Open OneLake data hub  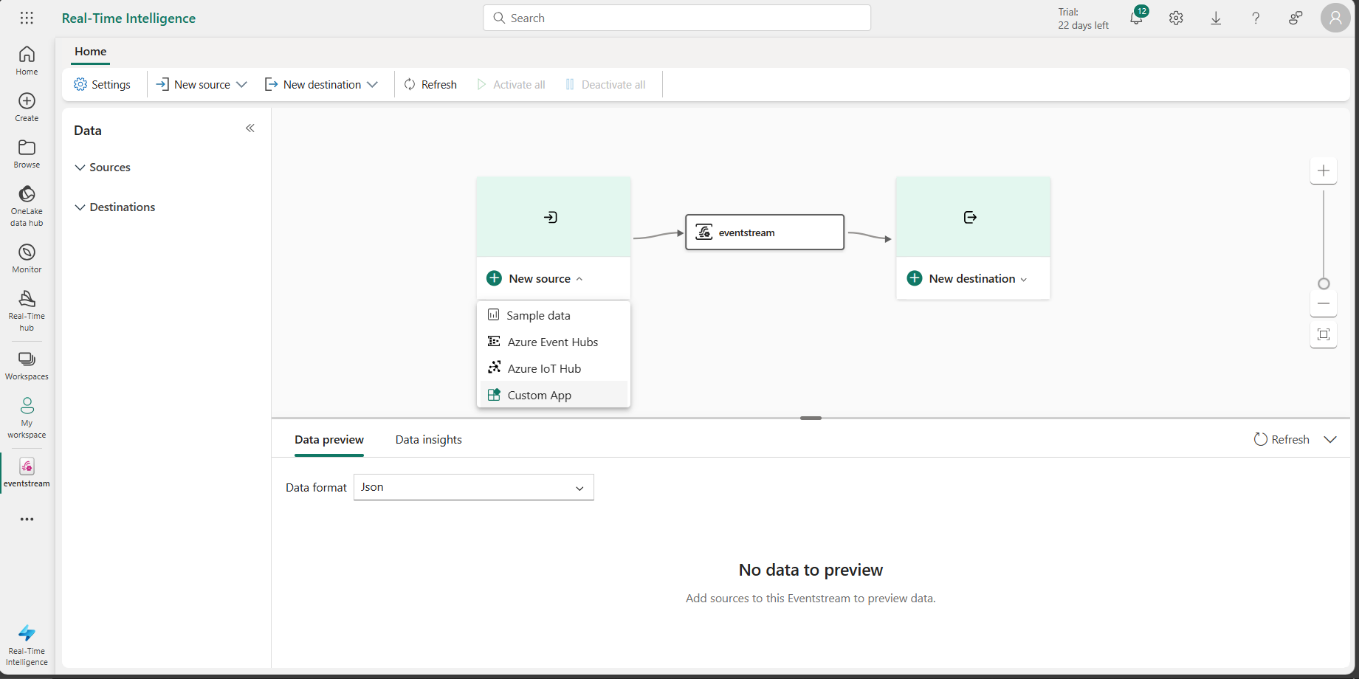click(x=27, y=206)
